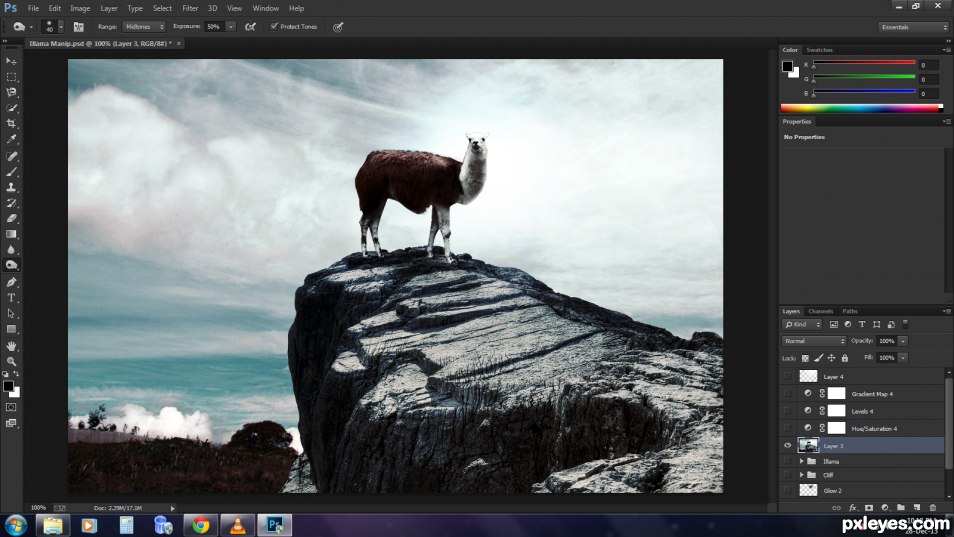This screenshot has width=954, height=537.
Task: Select the Hand tool
Action: click(x=11, y=346)
